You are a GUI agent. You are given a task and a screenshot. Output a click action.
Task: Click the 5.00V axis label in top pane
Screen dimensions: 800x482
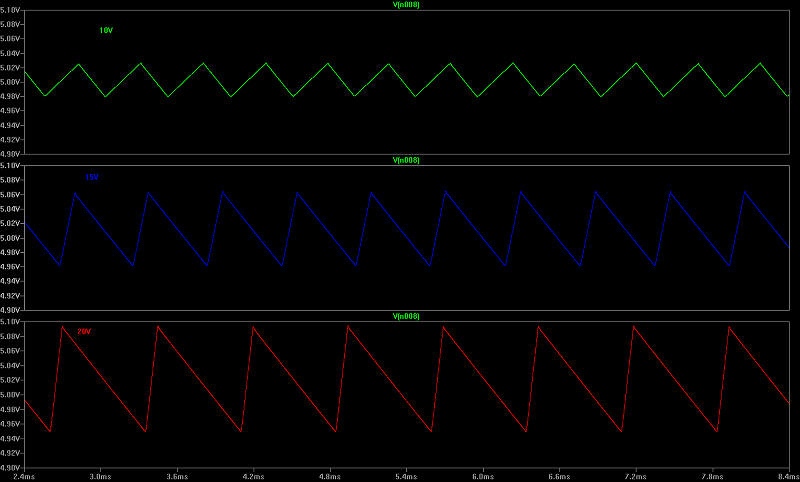10,82
